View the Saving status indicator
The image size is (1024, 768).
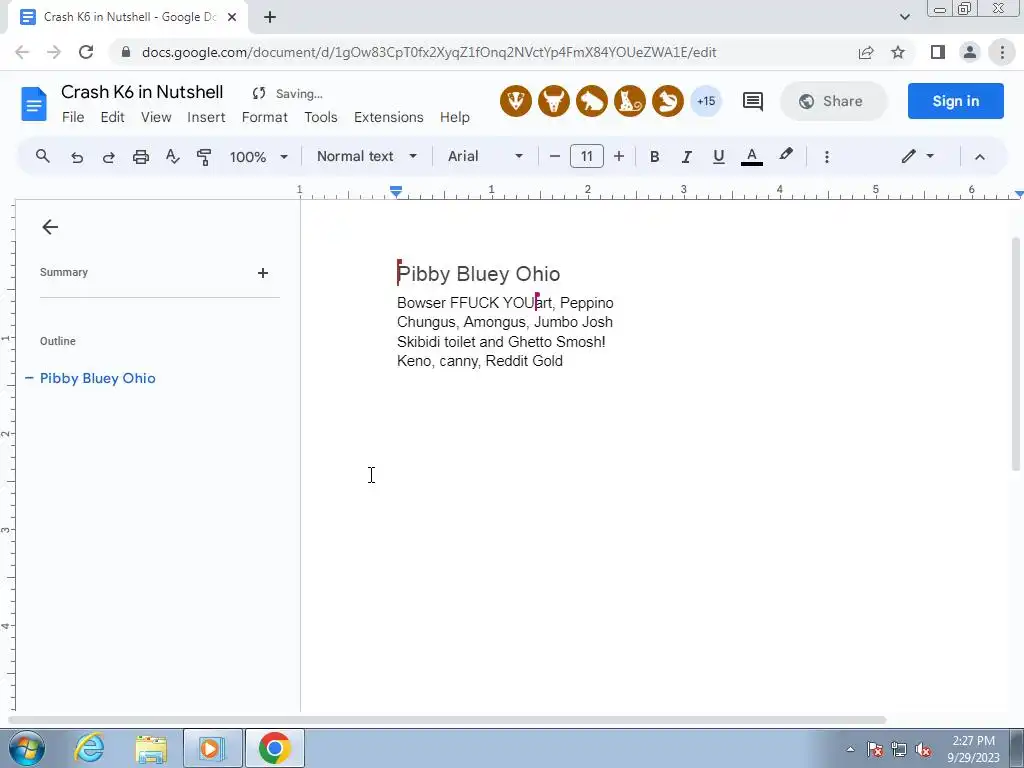tap(287, 94)
